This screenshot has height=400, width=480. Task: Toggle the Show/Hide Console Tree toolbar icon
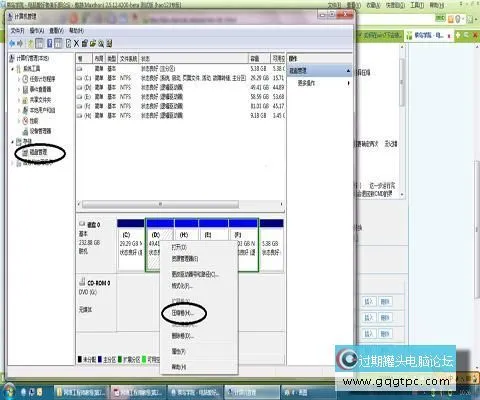tap(39, 43)
